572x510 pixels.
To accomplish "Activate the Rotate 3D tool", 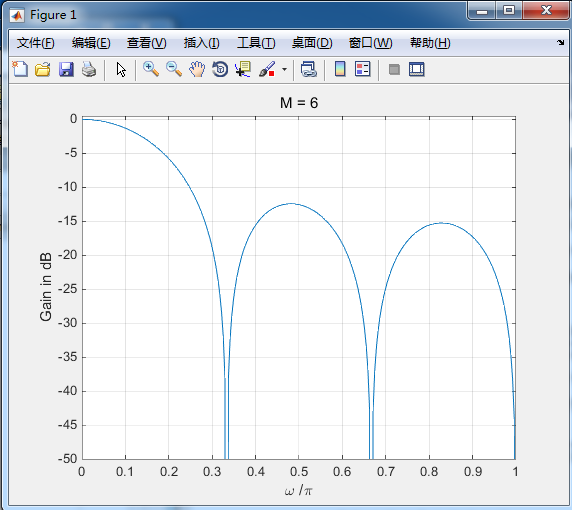I will click(220, 69).
